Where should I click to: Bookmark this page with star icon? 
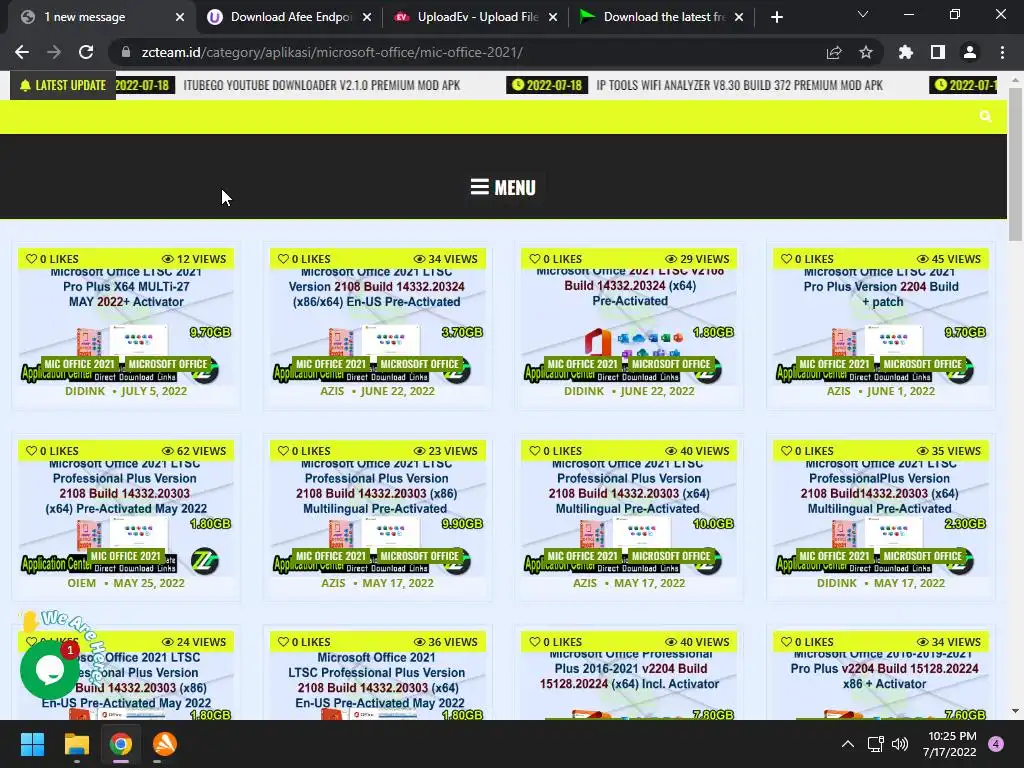tap(866, 52)
